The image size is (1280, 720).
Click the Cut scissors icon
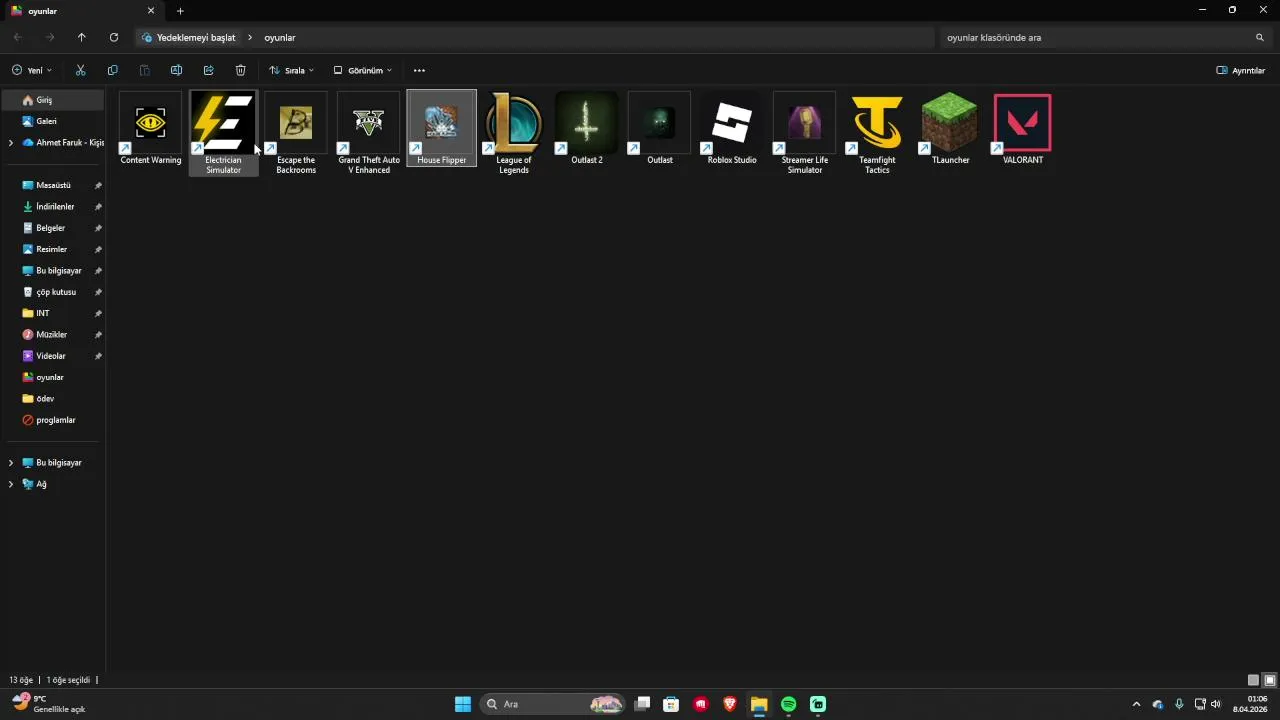tap(80, 70)
